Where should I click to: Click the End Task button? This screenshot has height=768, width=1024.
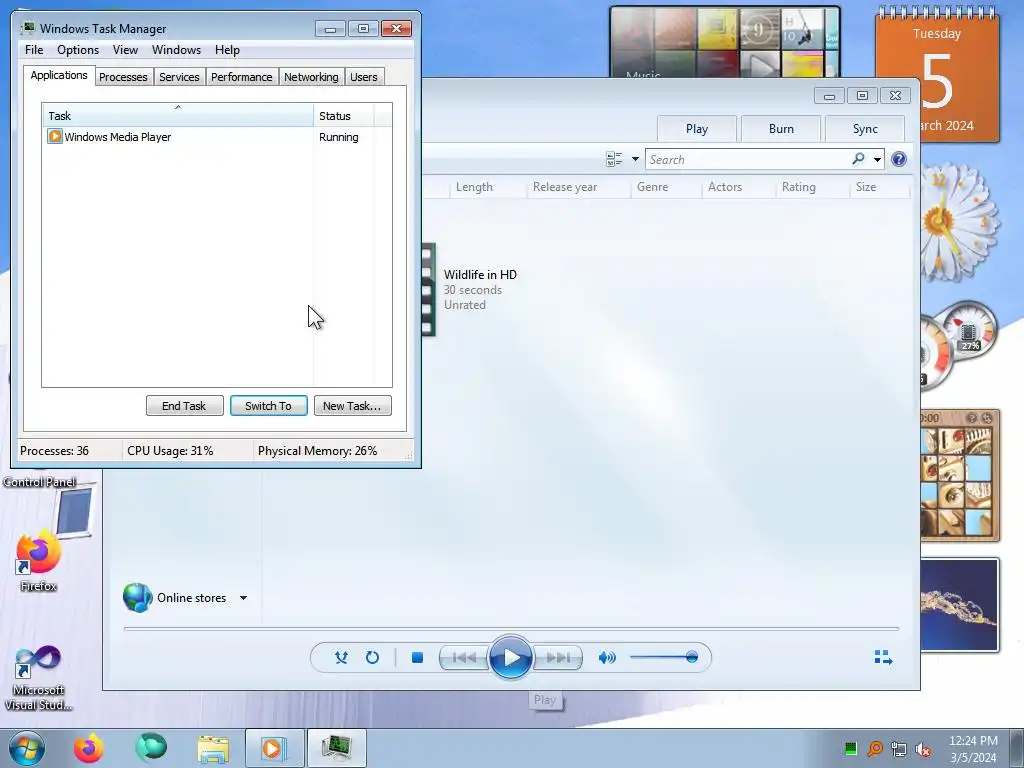[x=184, y=406]
